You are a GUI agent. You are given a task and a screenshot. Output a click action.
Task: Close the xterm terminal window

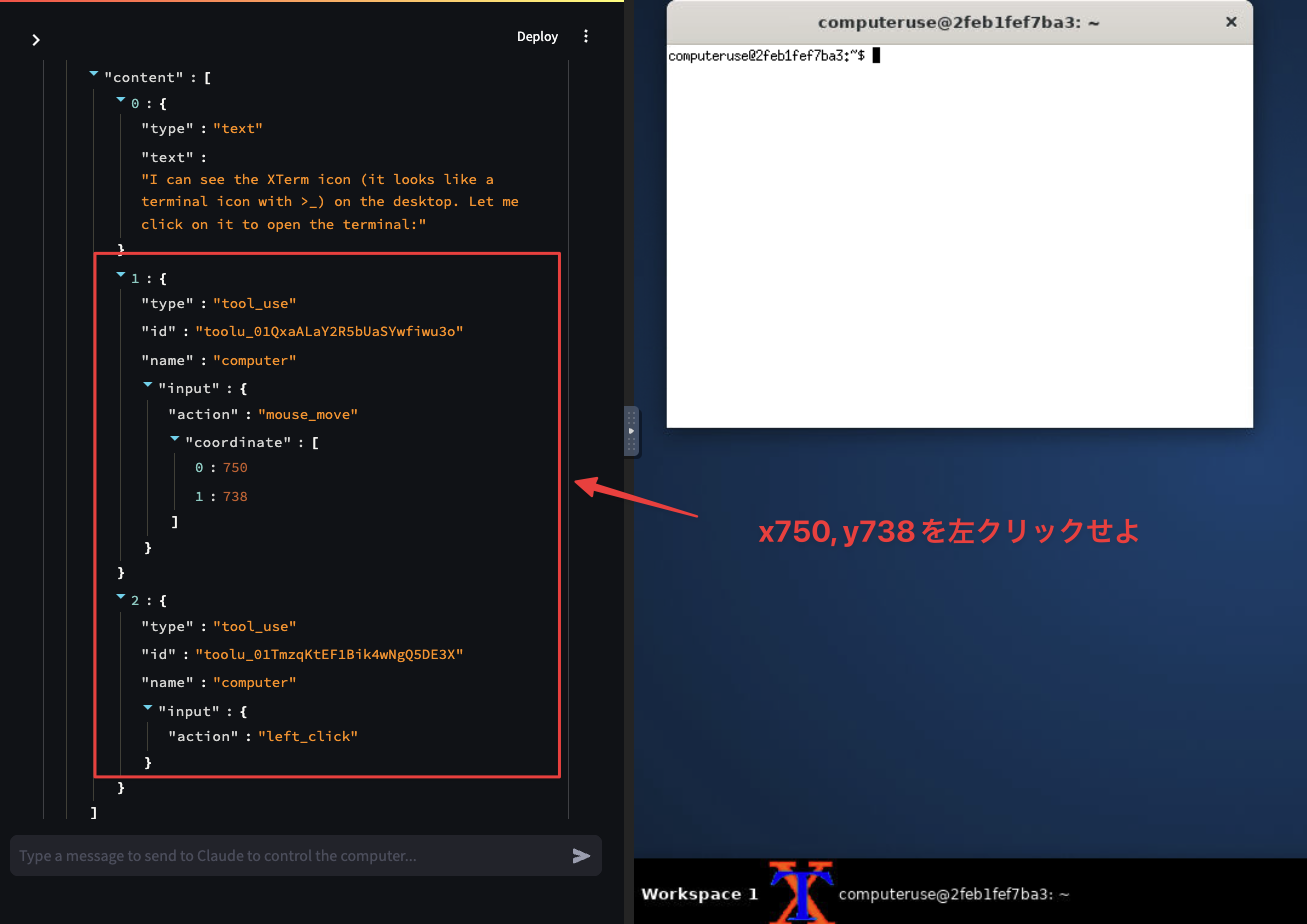pos(1231,21)
